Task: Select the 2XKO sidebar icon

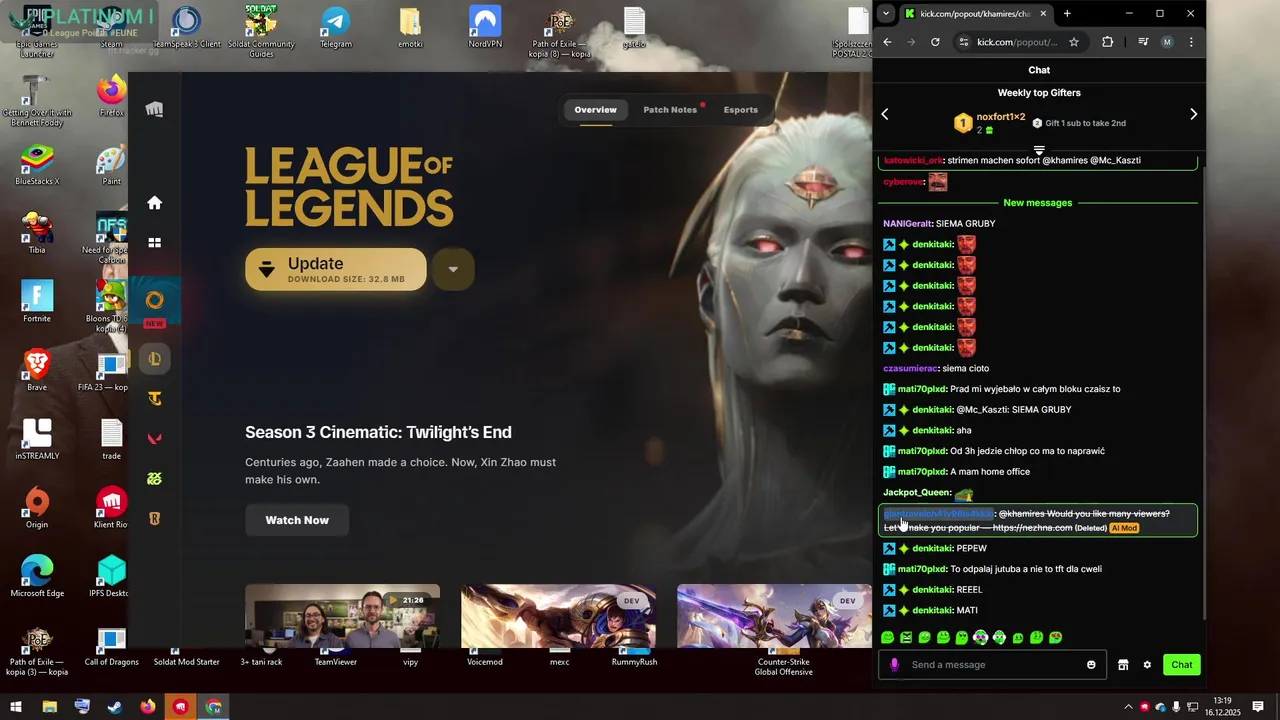Action: (x=154, y=479)
